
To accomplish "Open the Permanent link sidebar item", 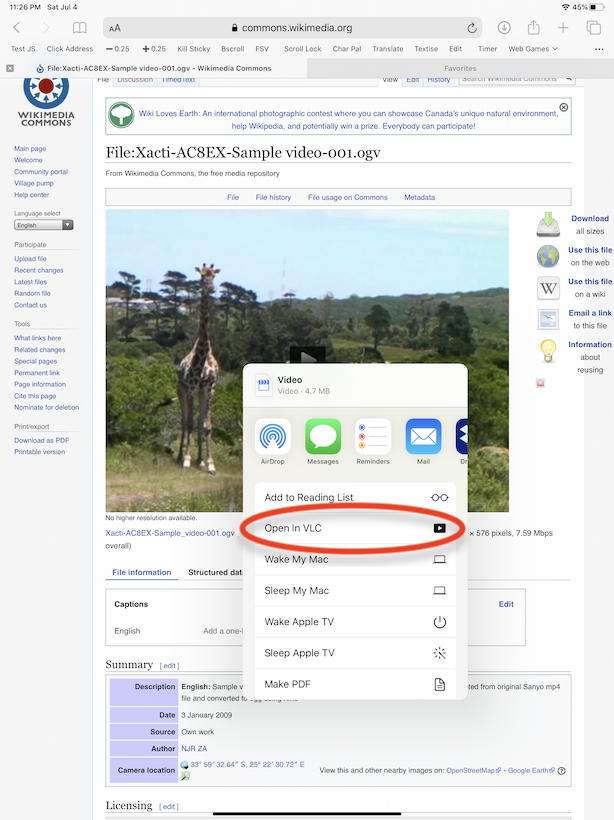I will 37,372.
